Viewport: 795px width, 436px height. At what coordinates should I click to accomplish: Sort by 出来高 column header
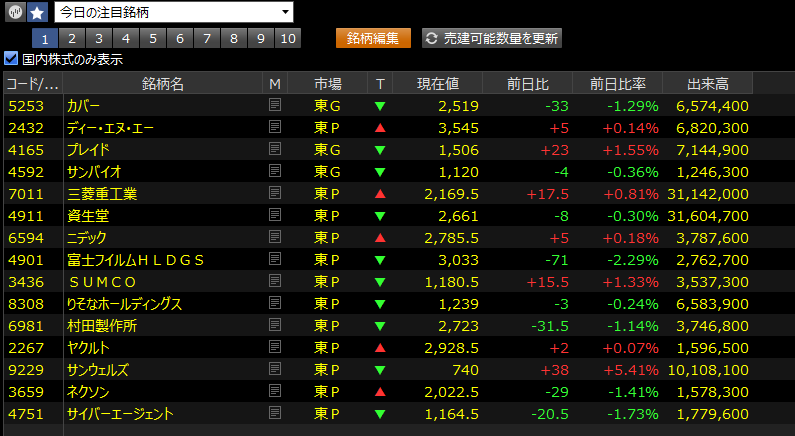click(x=707, y=84)
